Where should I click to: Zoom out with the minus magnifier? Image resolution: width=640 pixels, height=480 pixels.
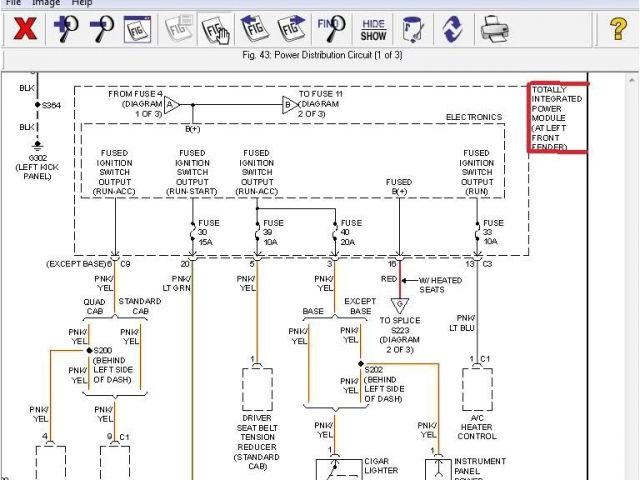tap(101, 29)
